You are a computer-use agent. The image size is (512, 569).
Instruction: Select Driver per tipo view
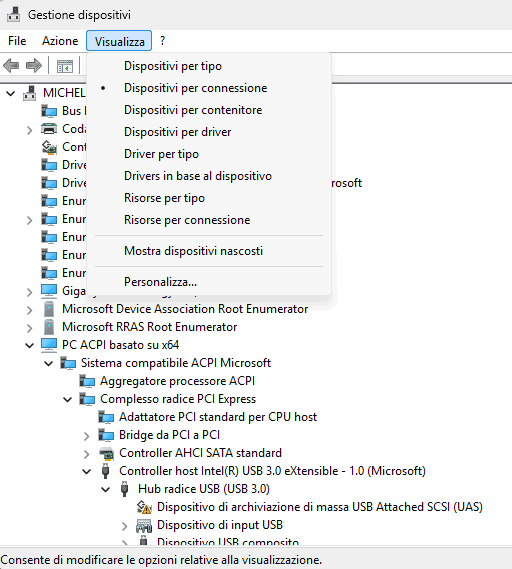pyautogui.click(x=209, y=154)
